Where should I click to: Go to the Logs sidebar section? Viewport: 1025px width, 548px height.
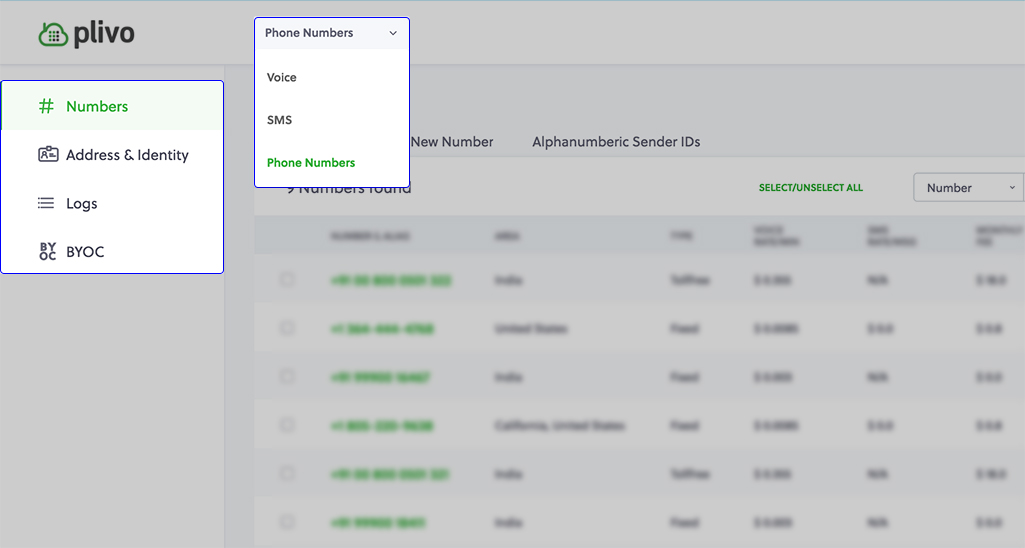pos(82,203)
